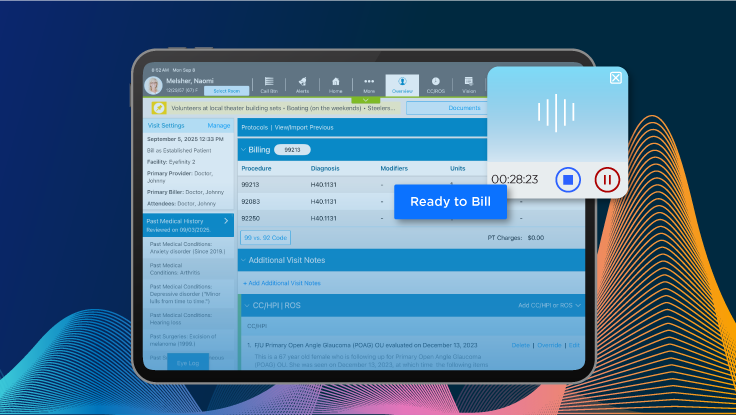This screenshot has height=415, width=736.
Task: Click the Add Additional Visit Notes link
Action: pos(283,283)
